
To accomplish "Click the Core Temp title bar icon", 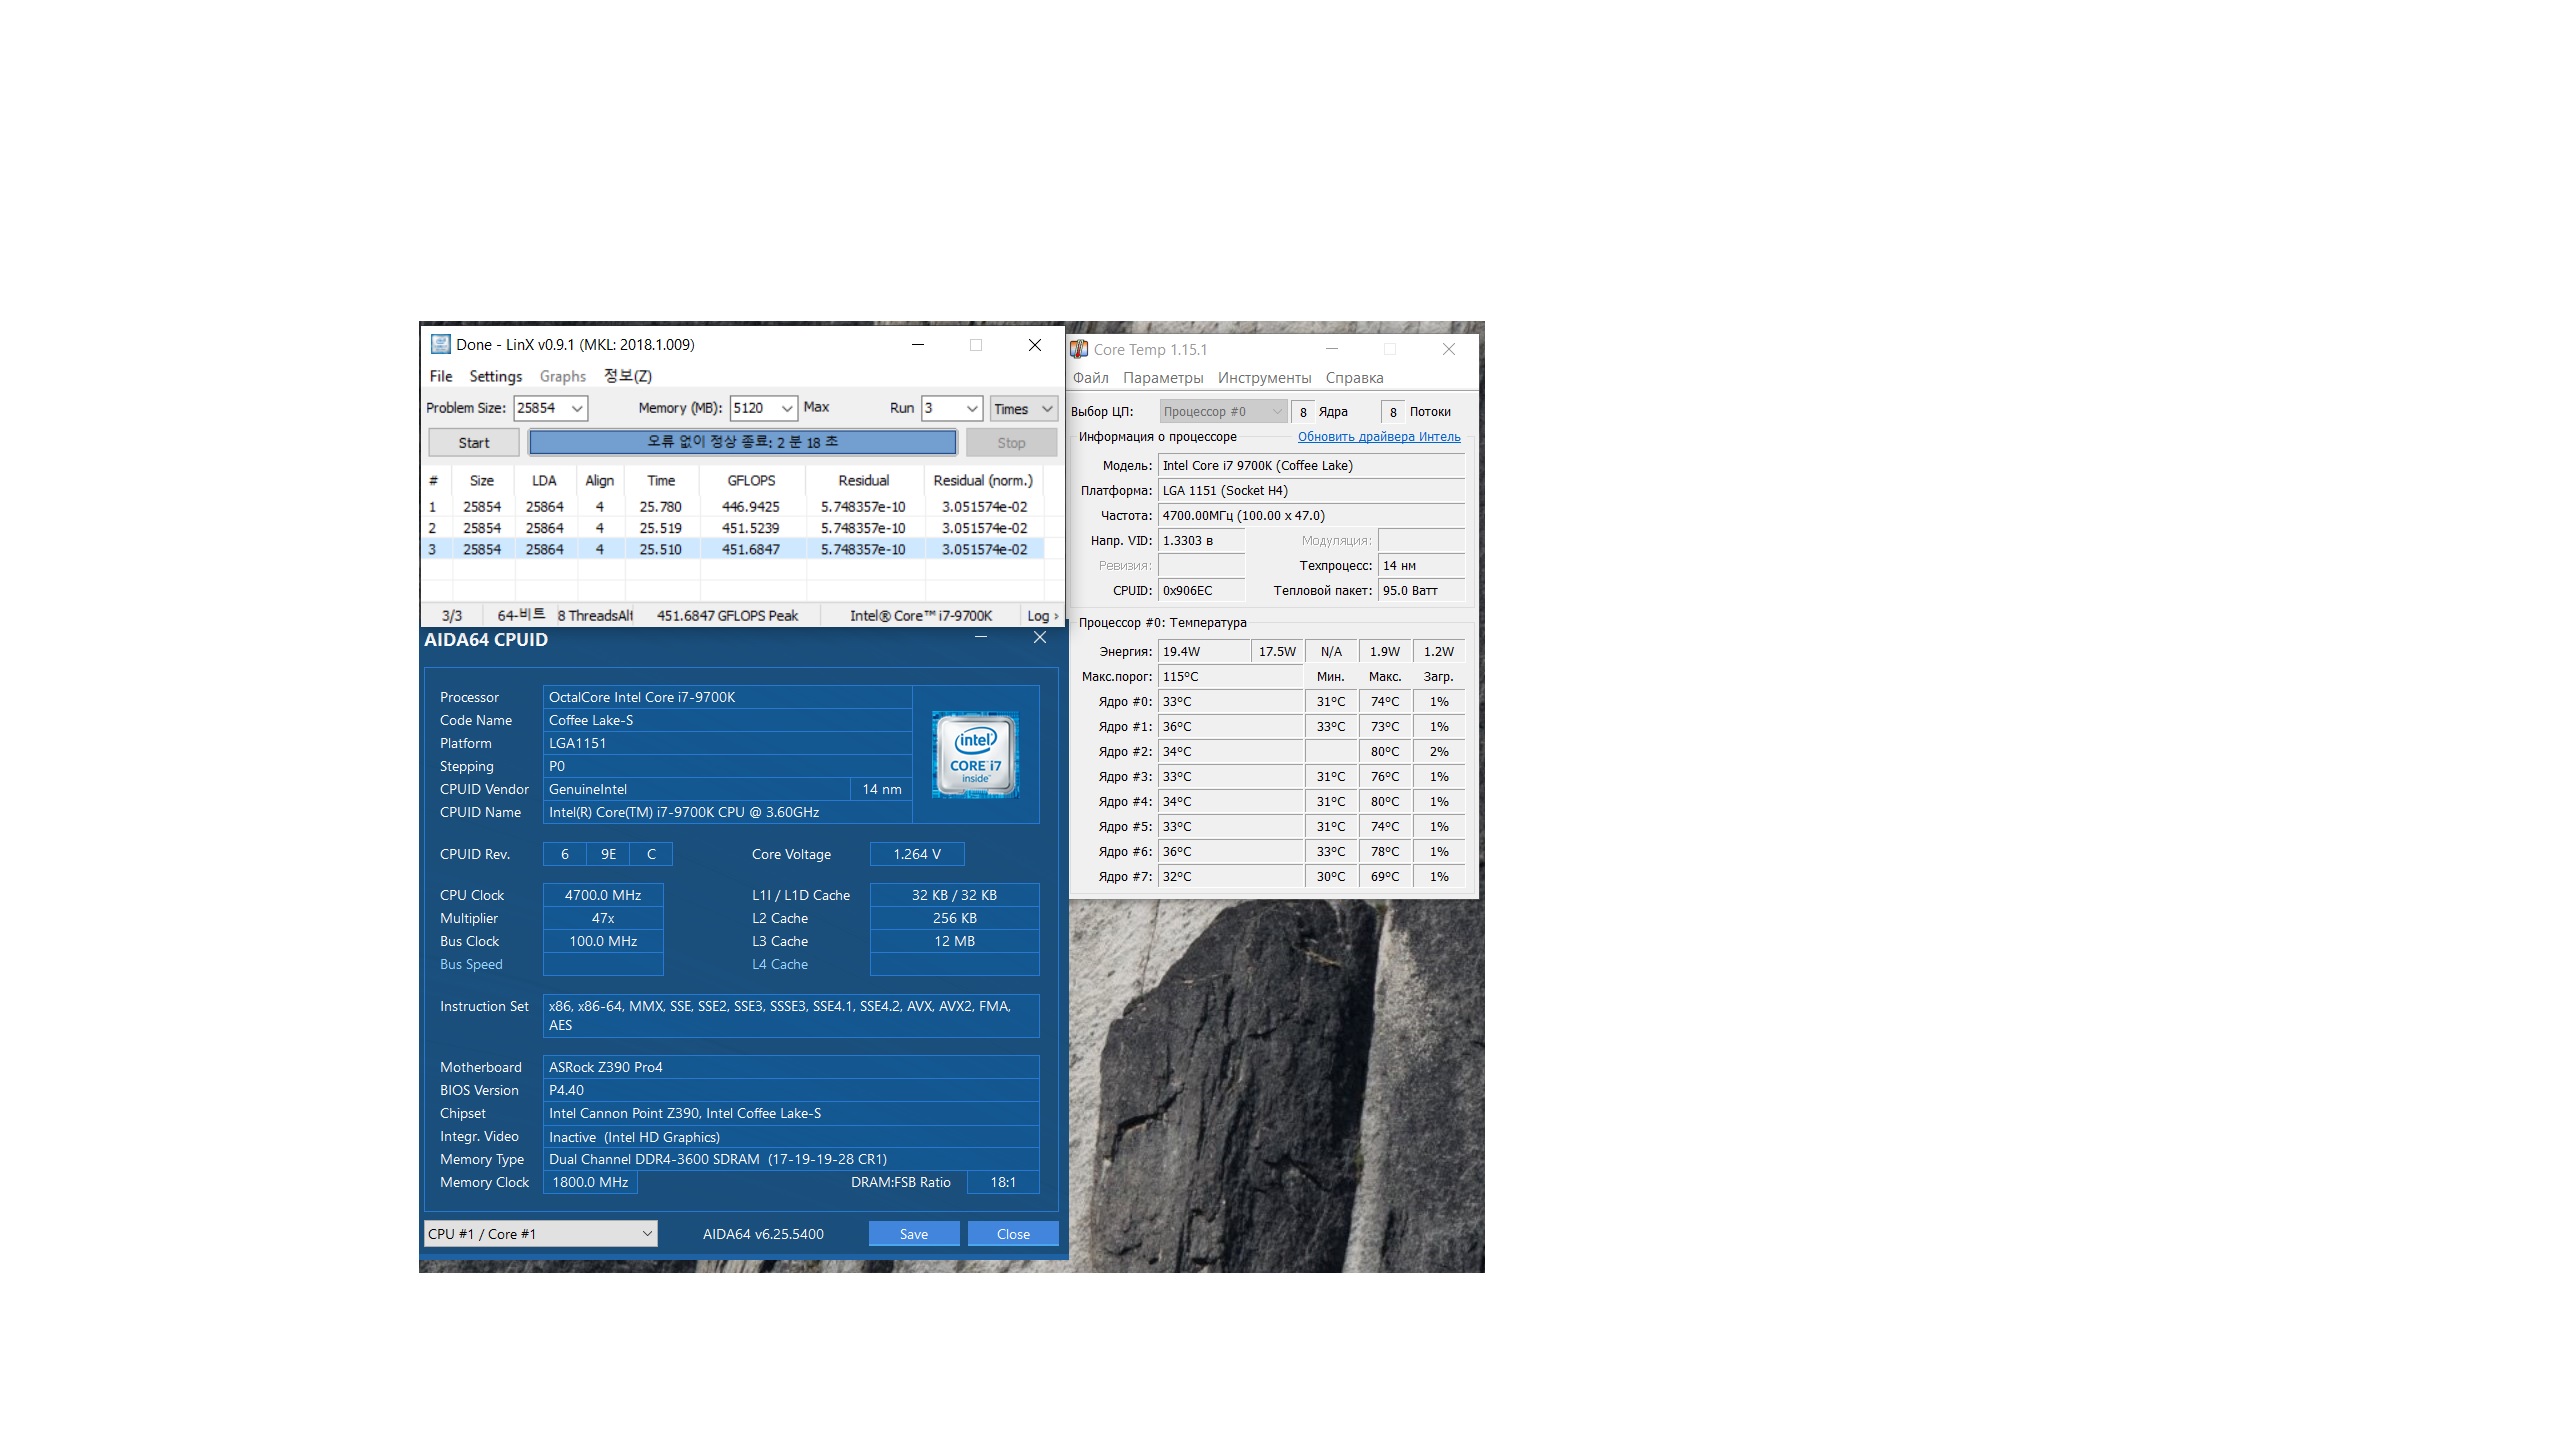I will point(1079,349).
